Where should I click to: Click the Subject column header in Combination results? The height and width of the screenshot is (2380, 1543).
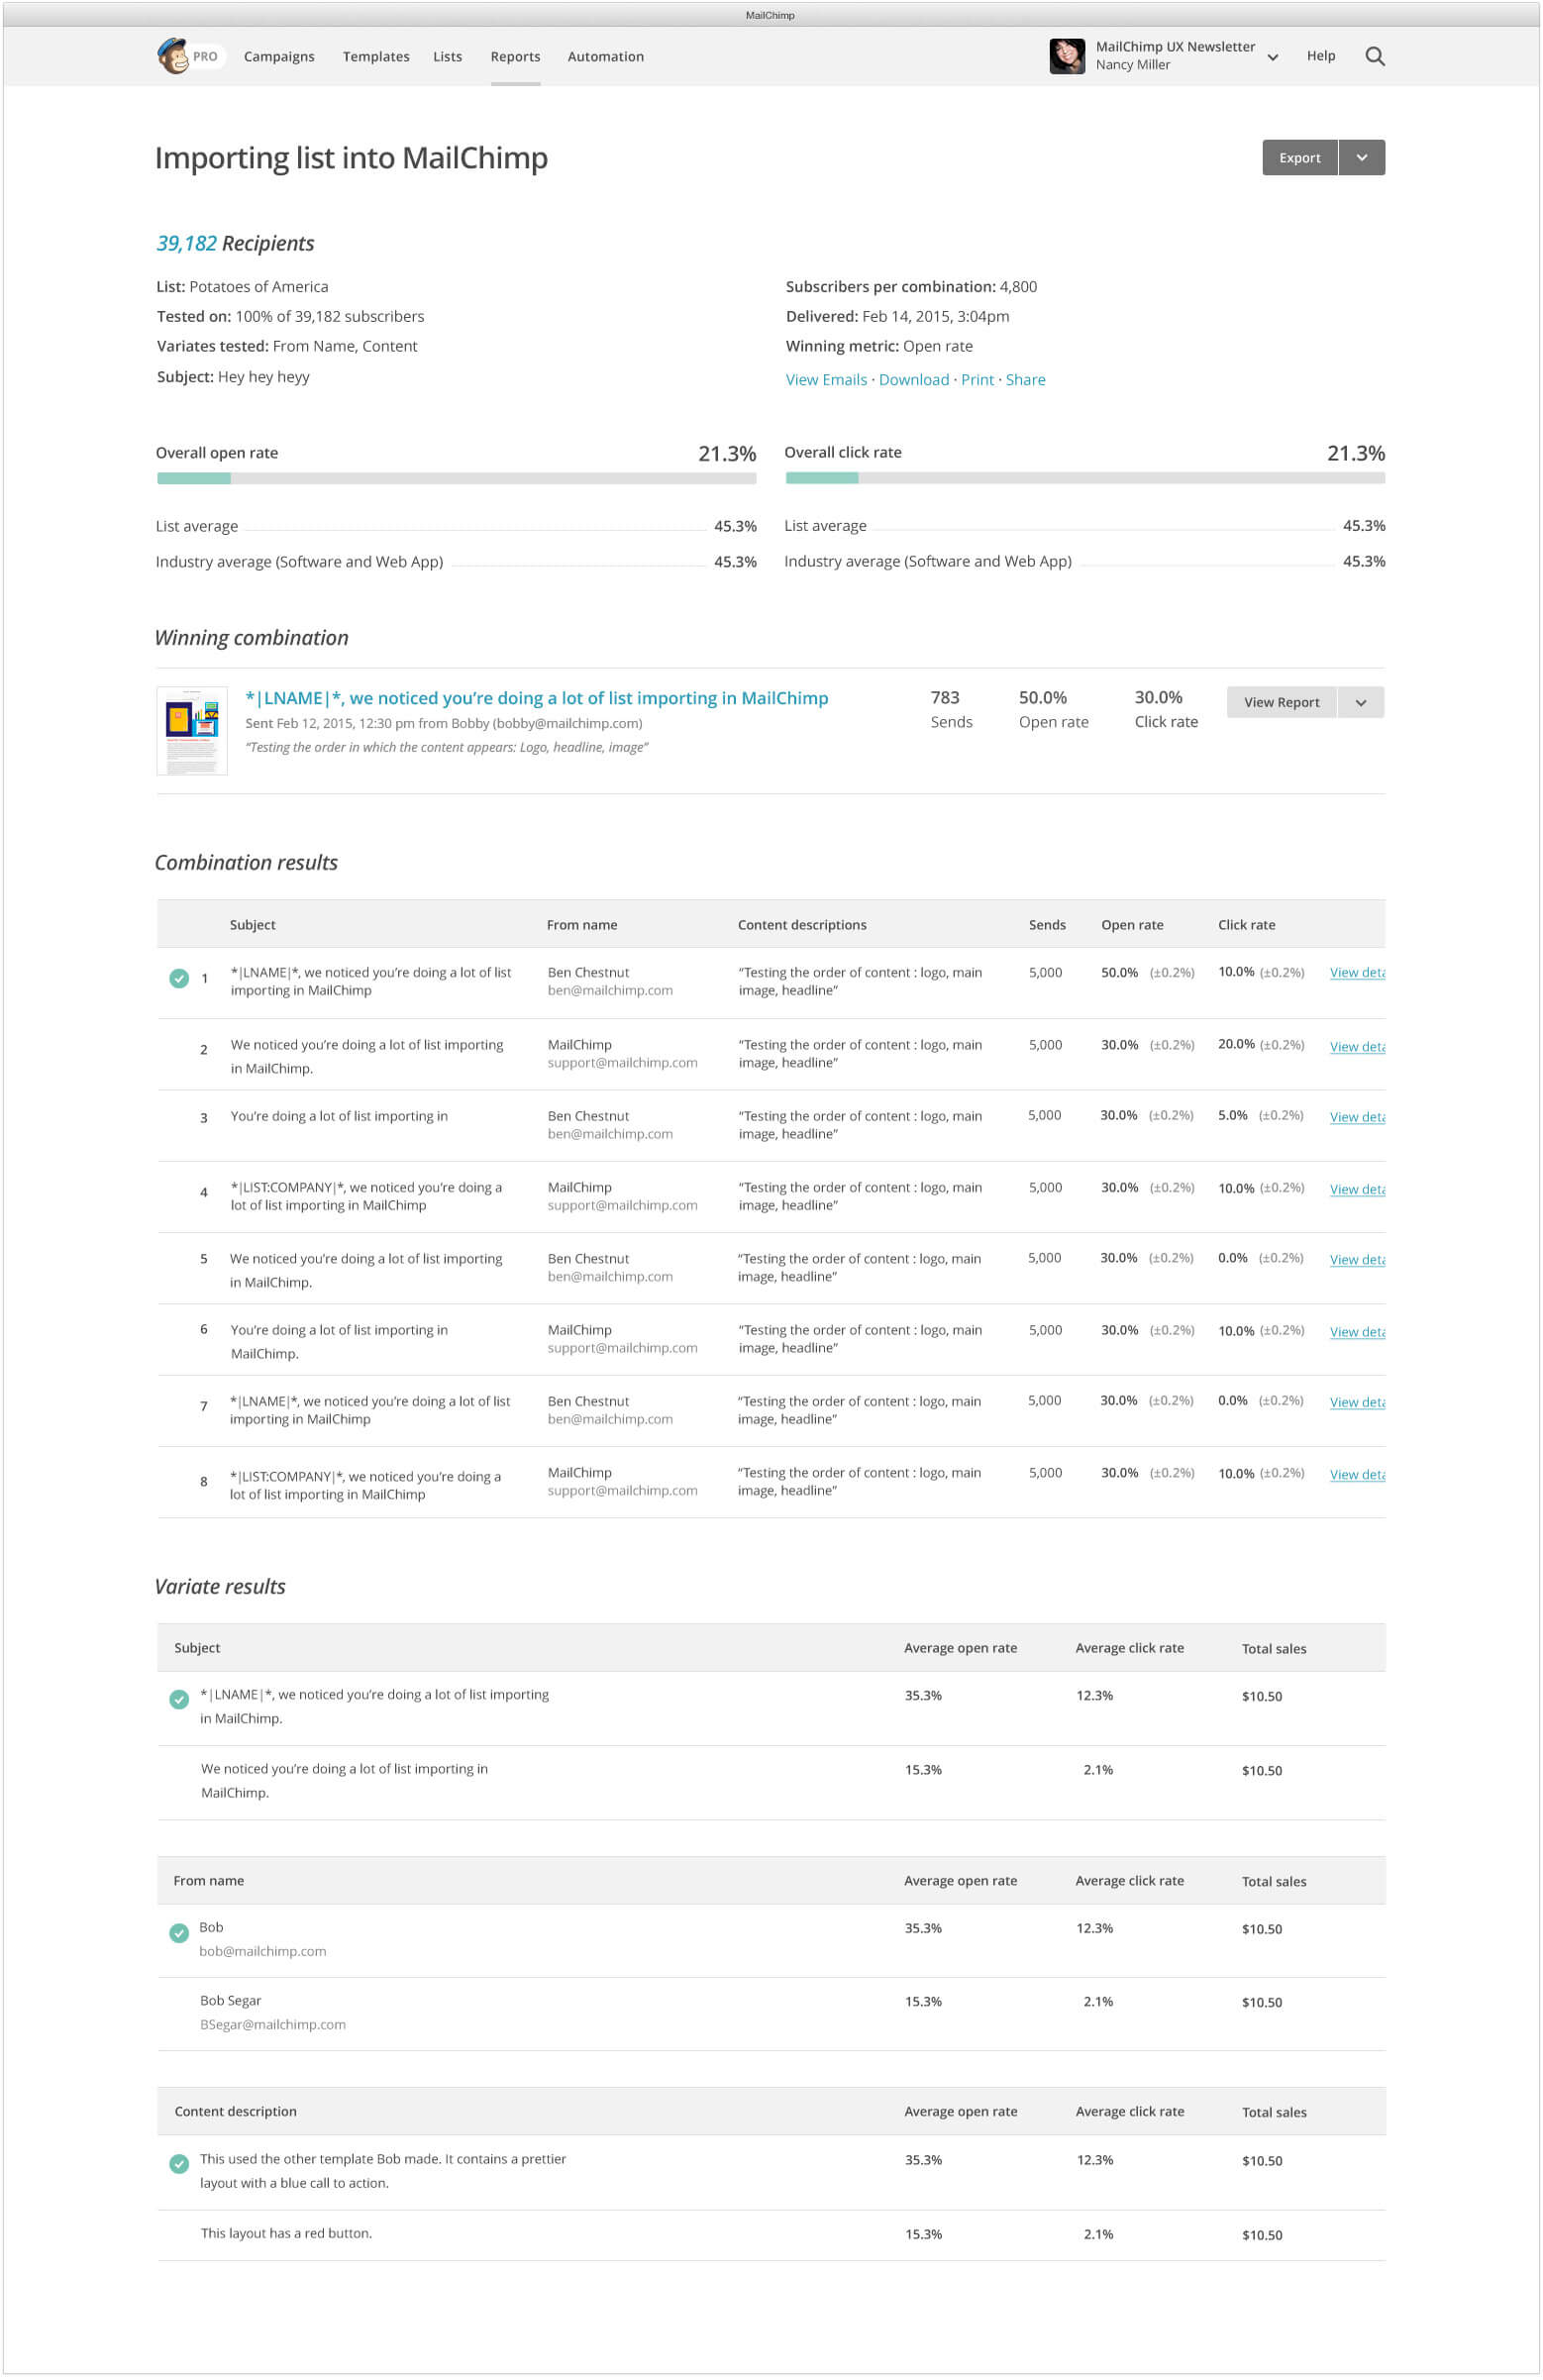(252, 926)
